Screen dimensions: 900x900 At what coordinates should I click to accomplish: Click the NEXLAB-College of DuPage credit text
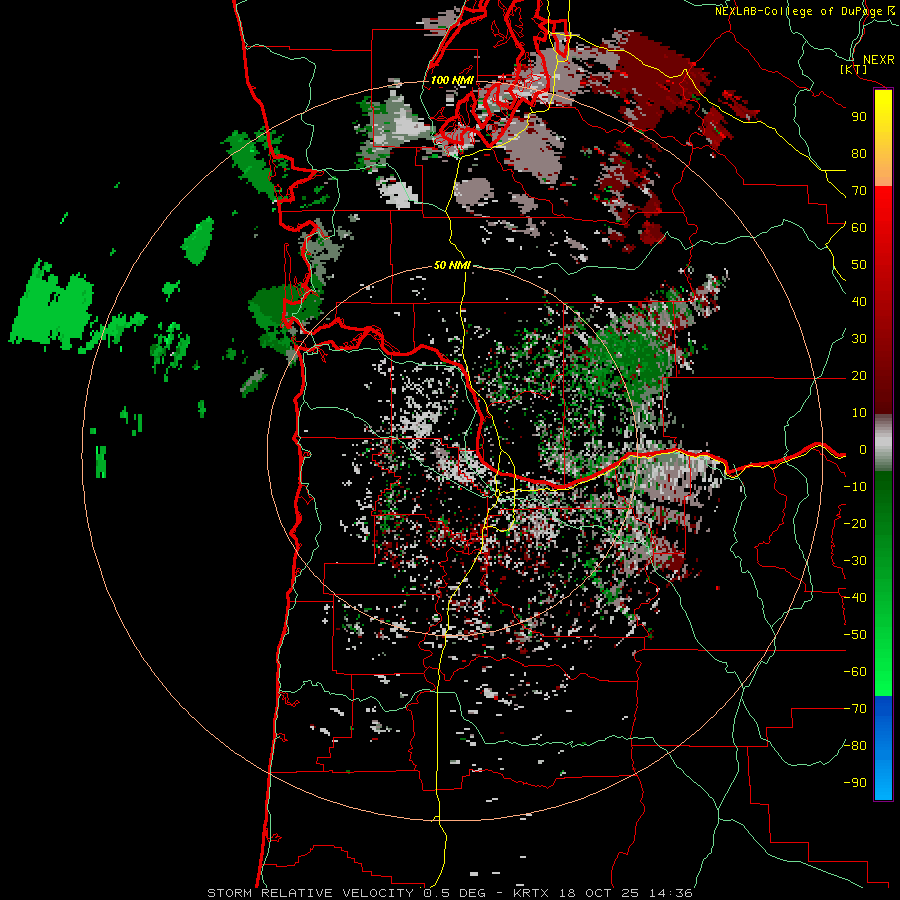click(800, 11)
